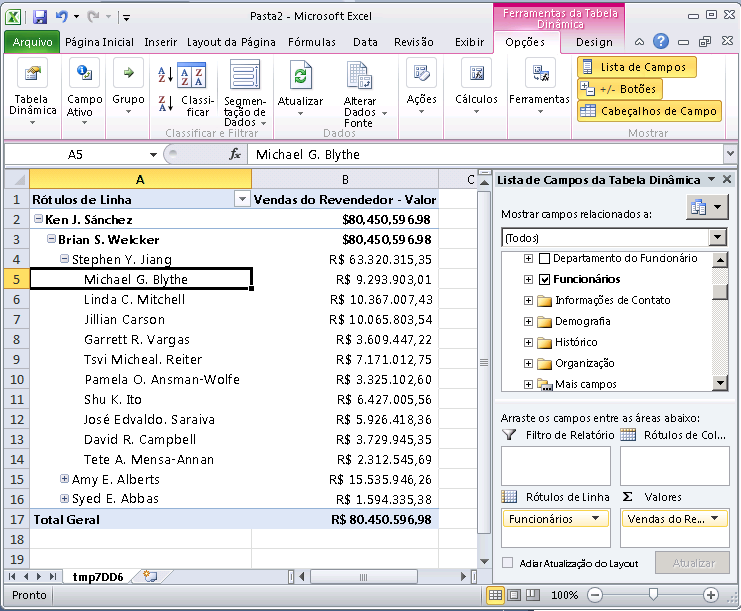Enable Adiar Atualização do Layout checkbox
The height and width of the screenshot is (611, 741).
click(508, 564)
